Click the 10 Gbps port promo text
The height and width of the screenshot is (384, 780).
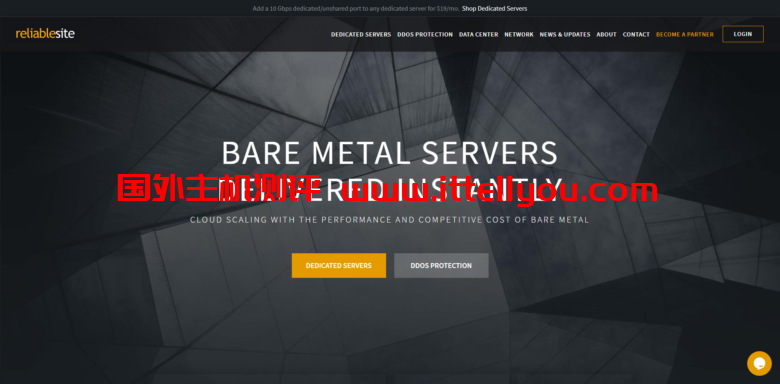356,8
